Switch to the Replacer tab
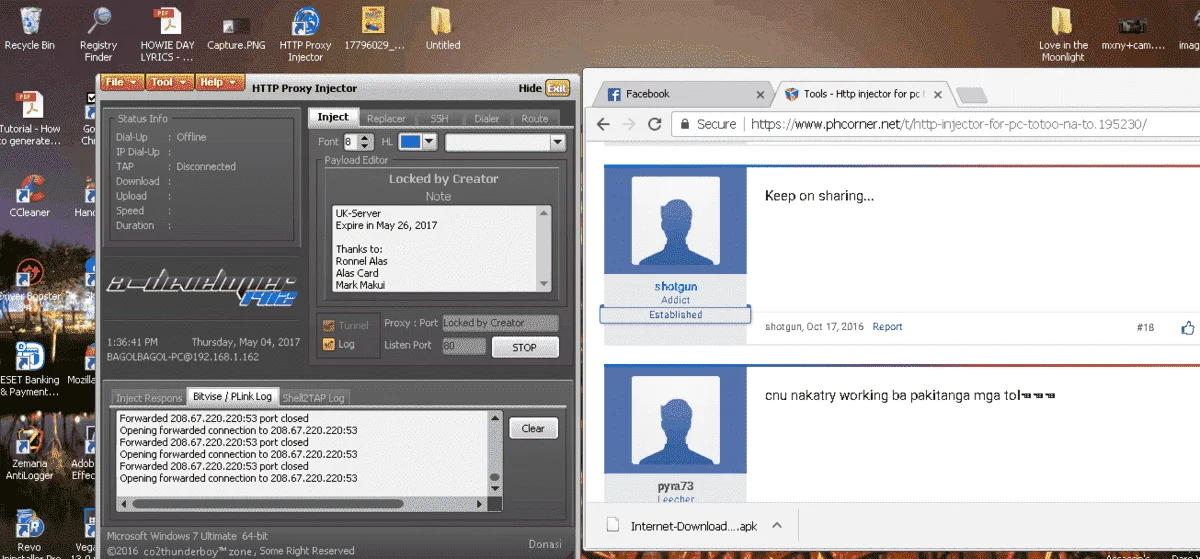1200x559 pixels. coord(386,118)
